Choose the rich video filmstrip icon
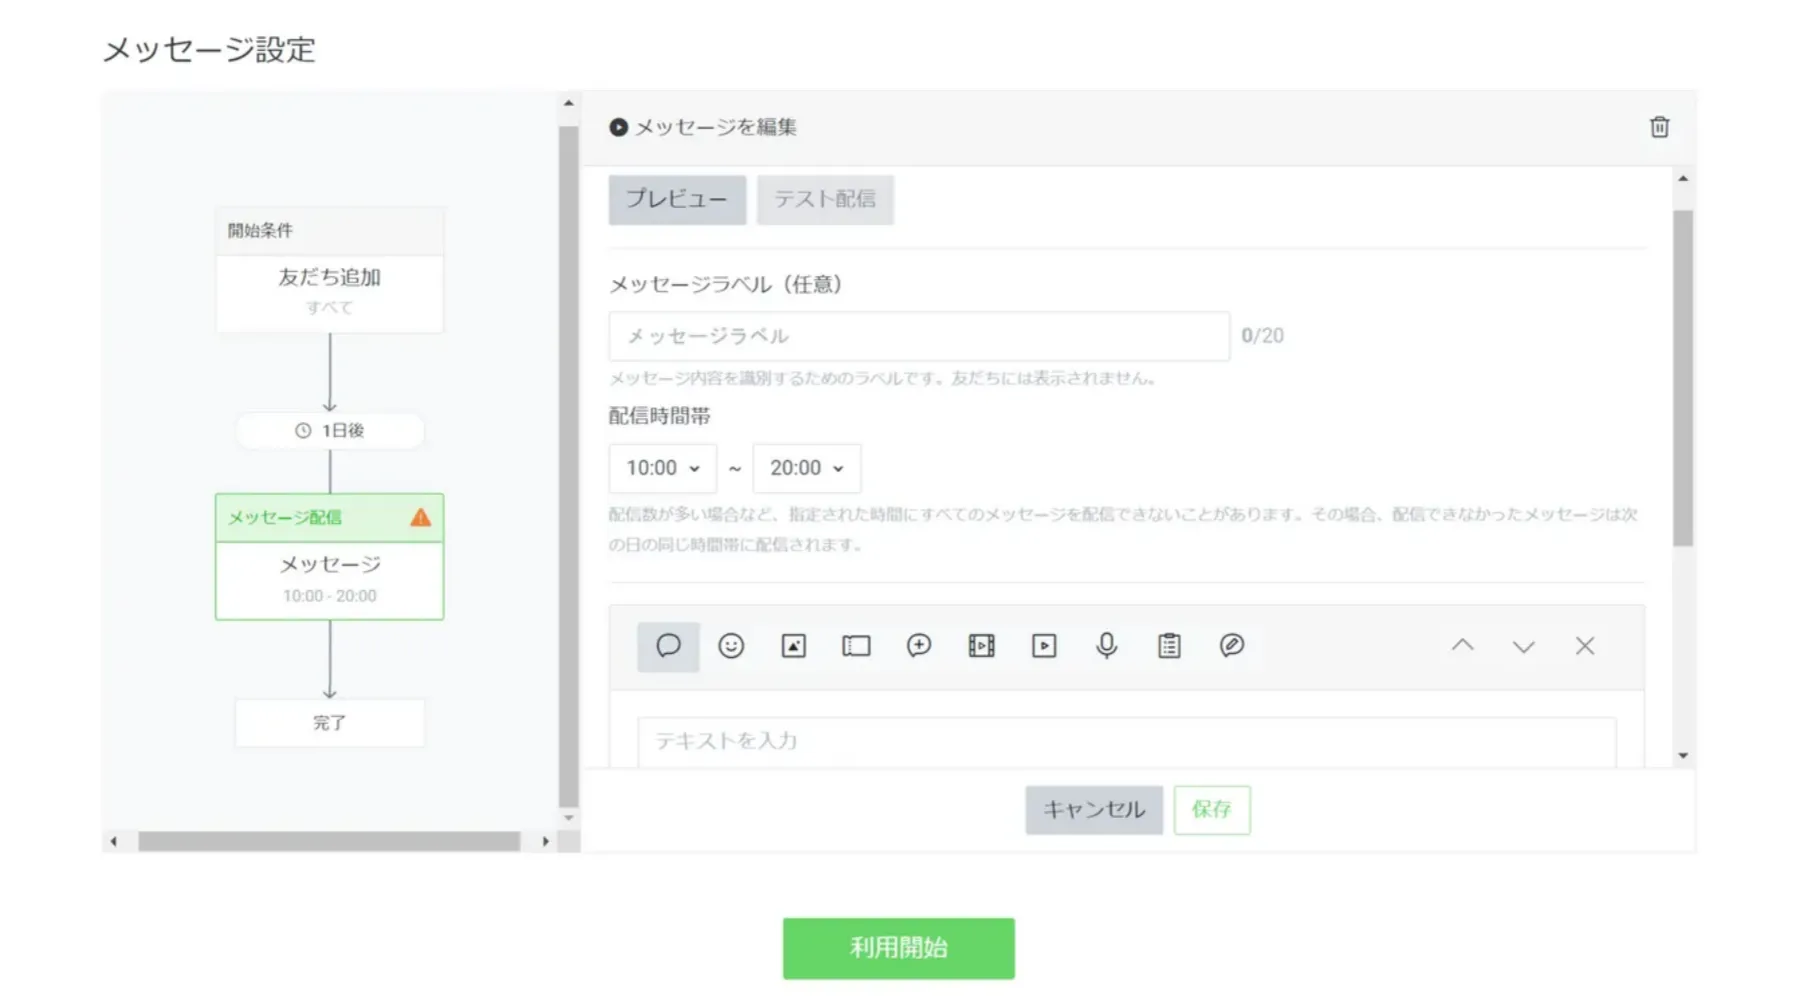Screen dimensions: 1800x1000 tap(981, 646)
